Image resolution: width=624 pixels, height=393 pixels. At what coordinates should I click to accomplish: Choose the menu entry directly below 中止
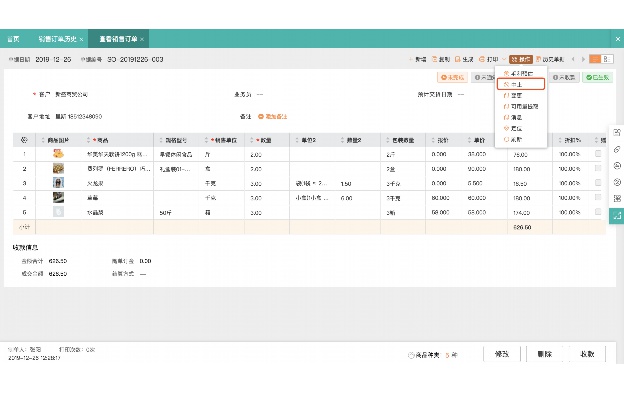(521, 95)
